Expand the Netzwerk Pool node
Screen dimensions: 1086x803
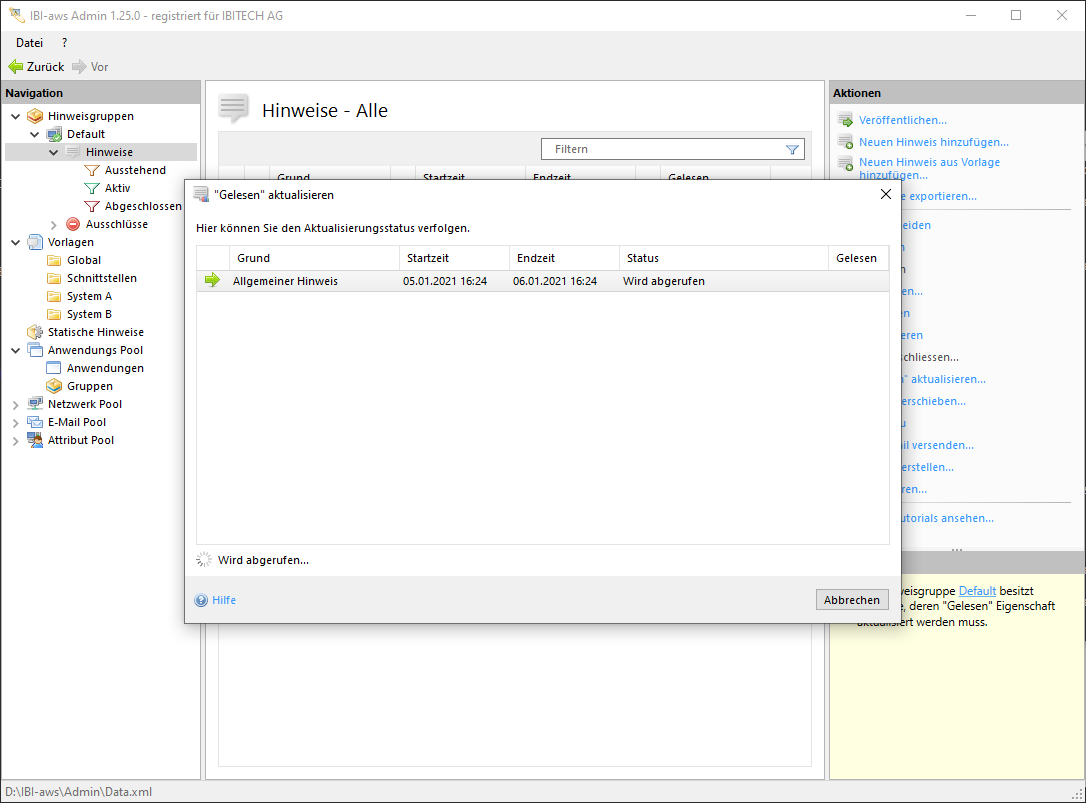coord(15,404)
